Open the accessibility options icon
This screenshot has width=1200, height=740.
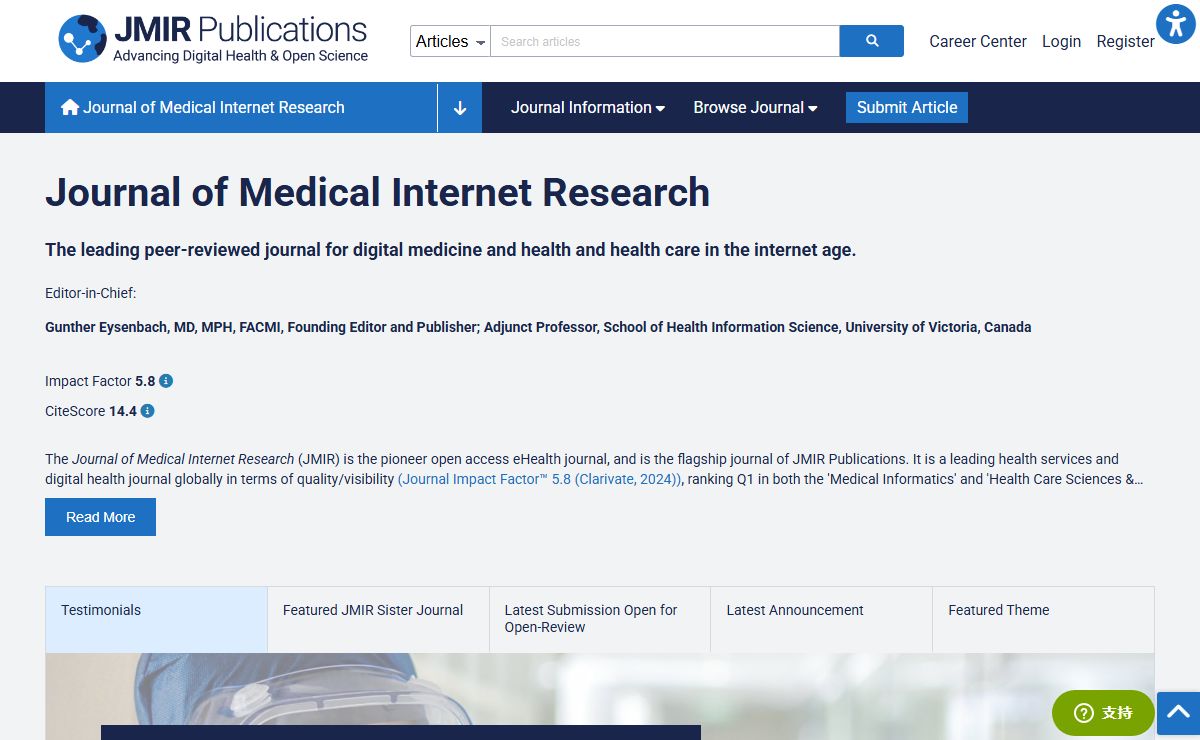pyautogui.click(x=1175, y=24)
